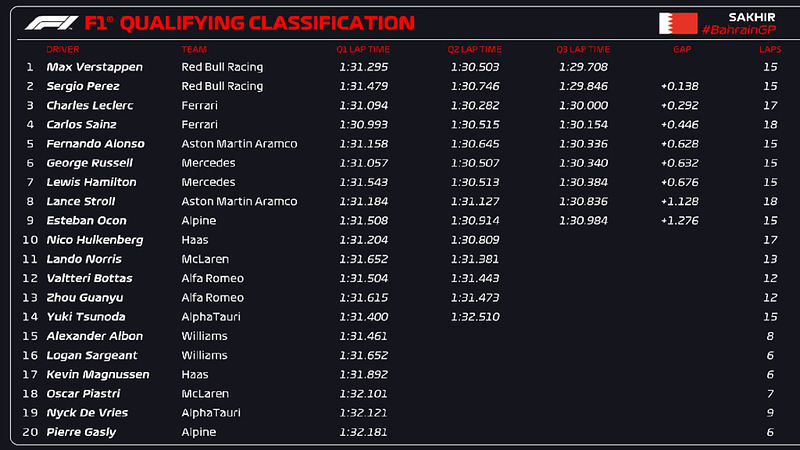Select the Q2 LAP TIME header

coord(474,49)
